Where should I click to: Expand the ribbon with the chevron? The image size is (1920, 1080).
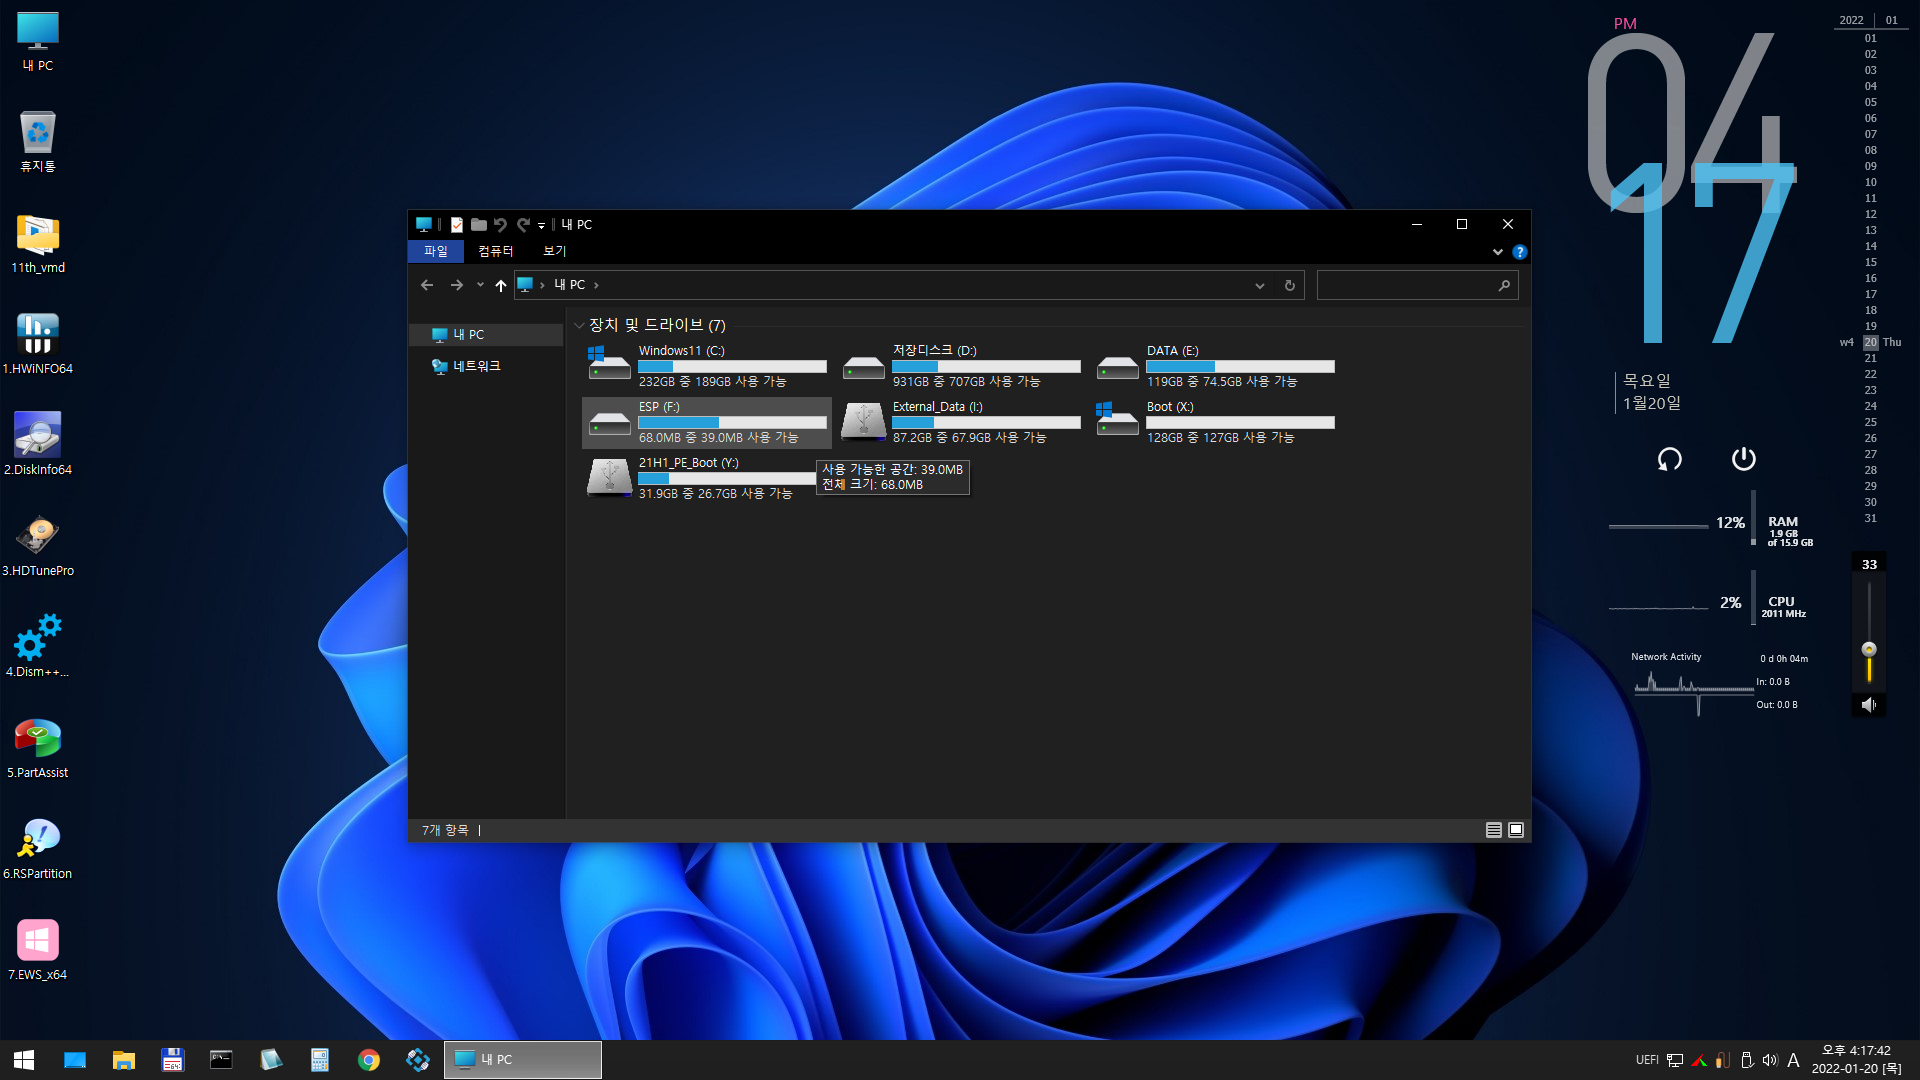point(1498,252)
